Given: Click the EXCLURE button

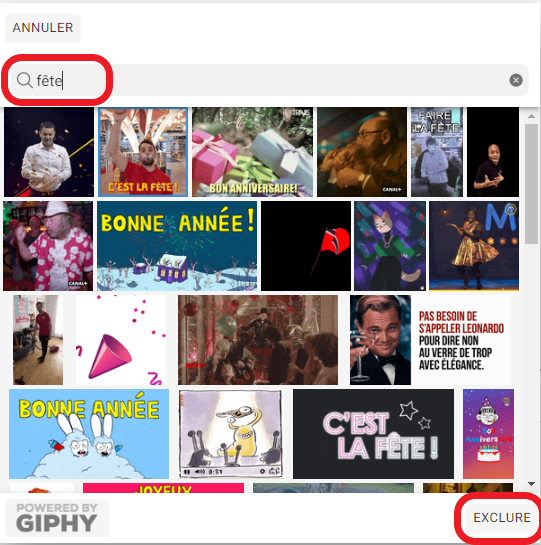Looking at the screenshot, I should click(502, 518).
